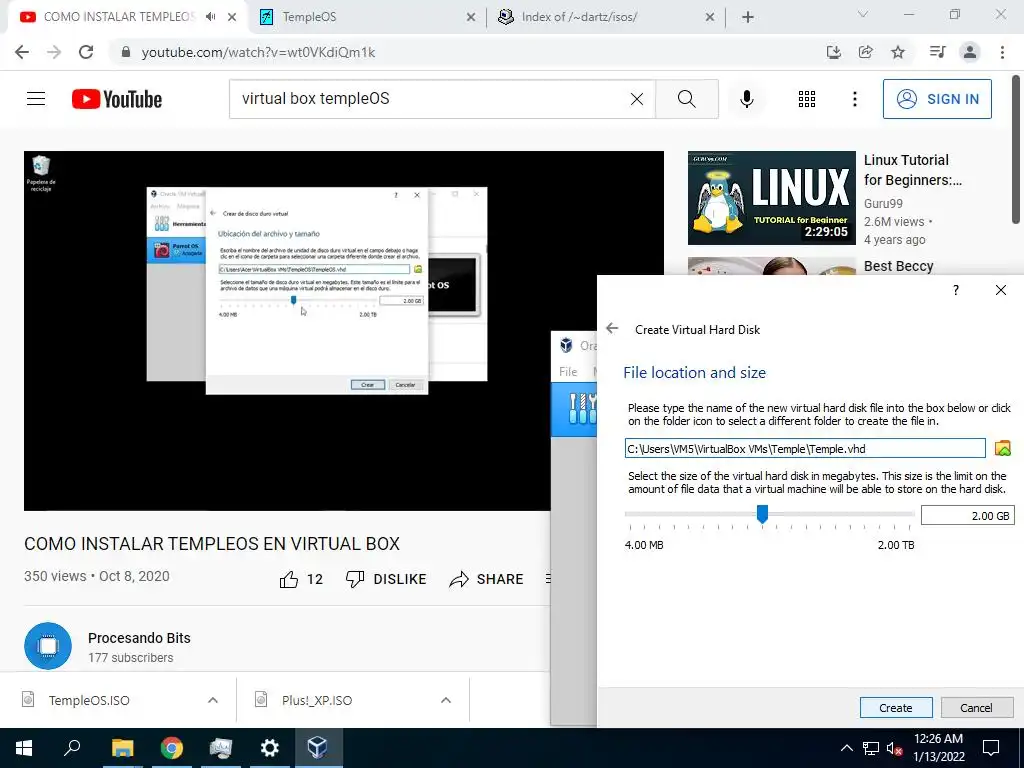Open Windows Start menu
This screenshot has height=768, width=1024.
pyautogui.click(x=24, y=748)
